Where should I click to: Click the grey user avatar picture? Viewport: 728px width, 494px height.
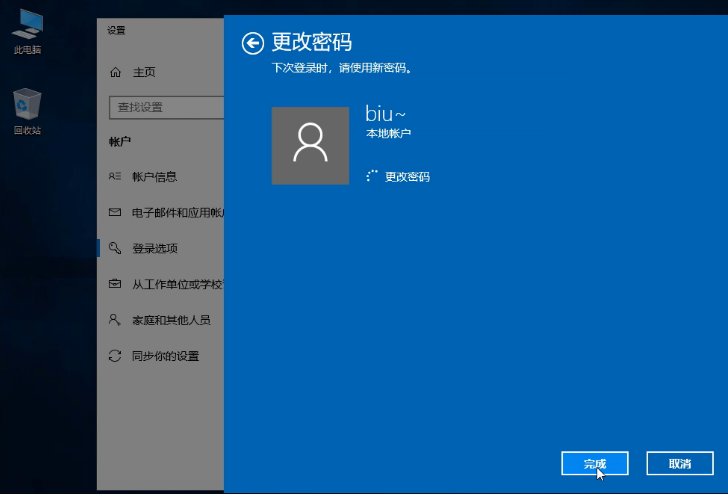(x=310, y=146)
